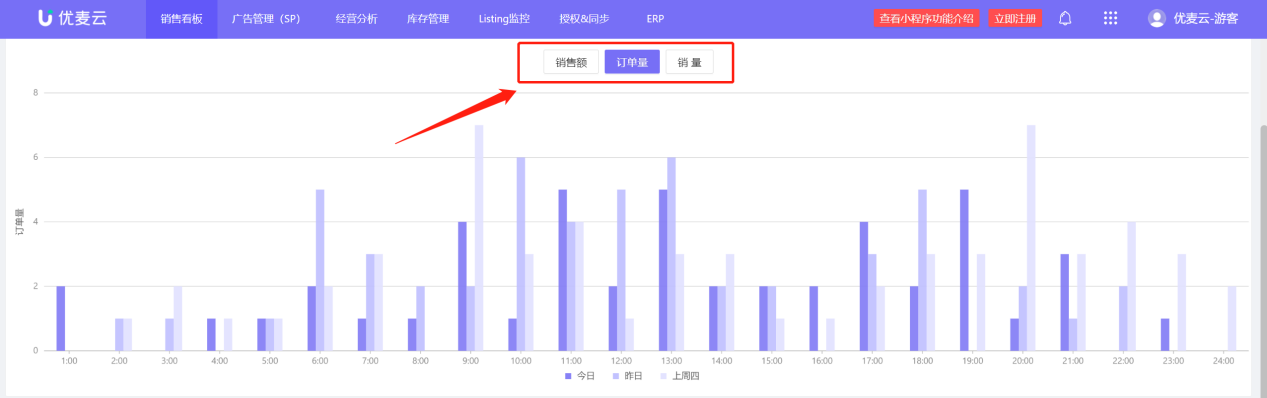Select the 订单量 chart option
Viewport: 1267px width, 398px height.
[632, 62]
